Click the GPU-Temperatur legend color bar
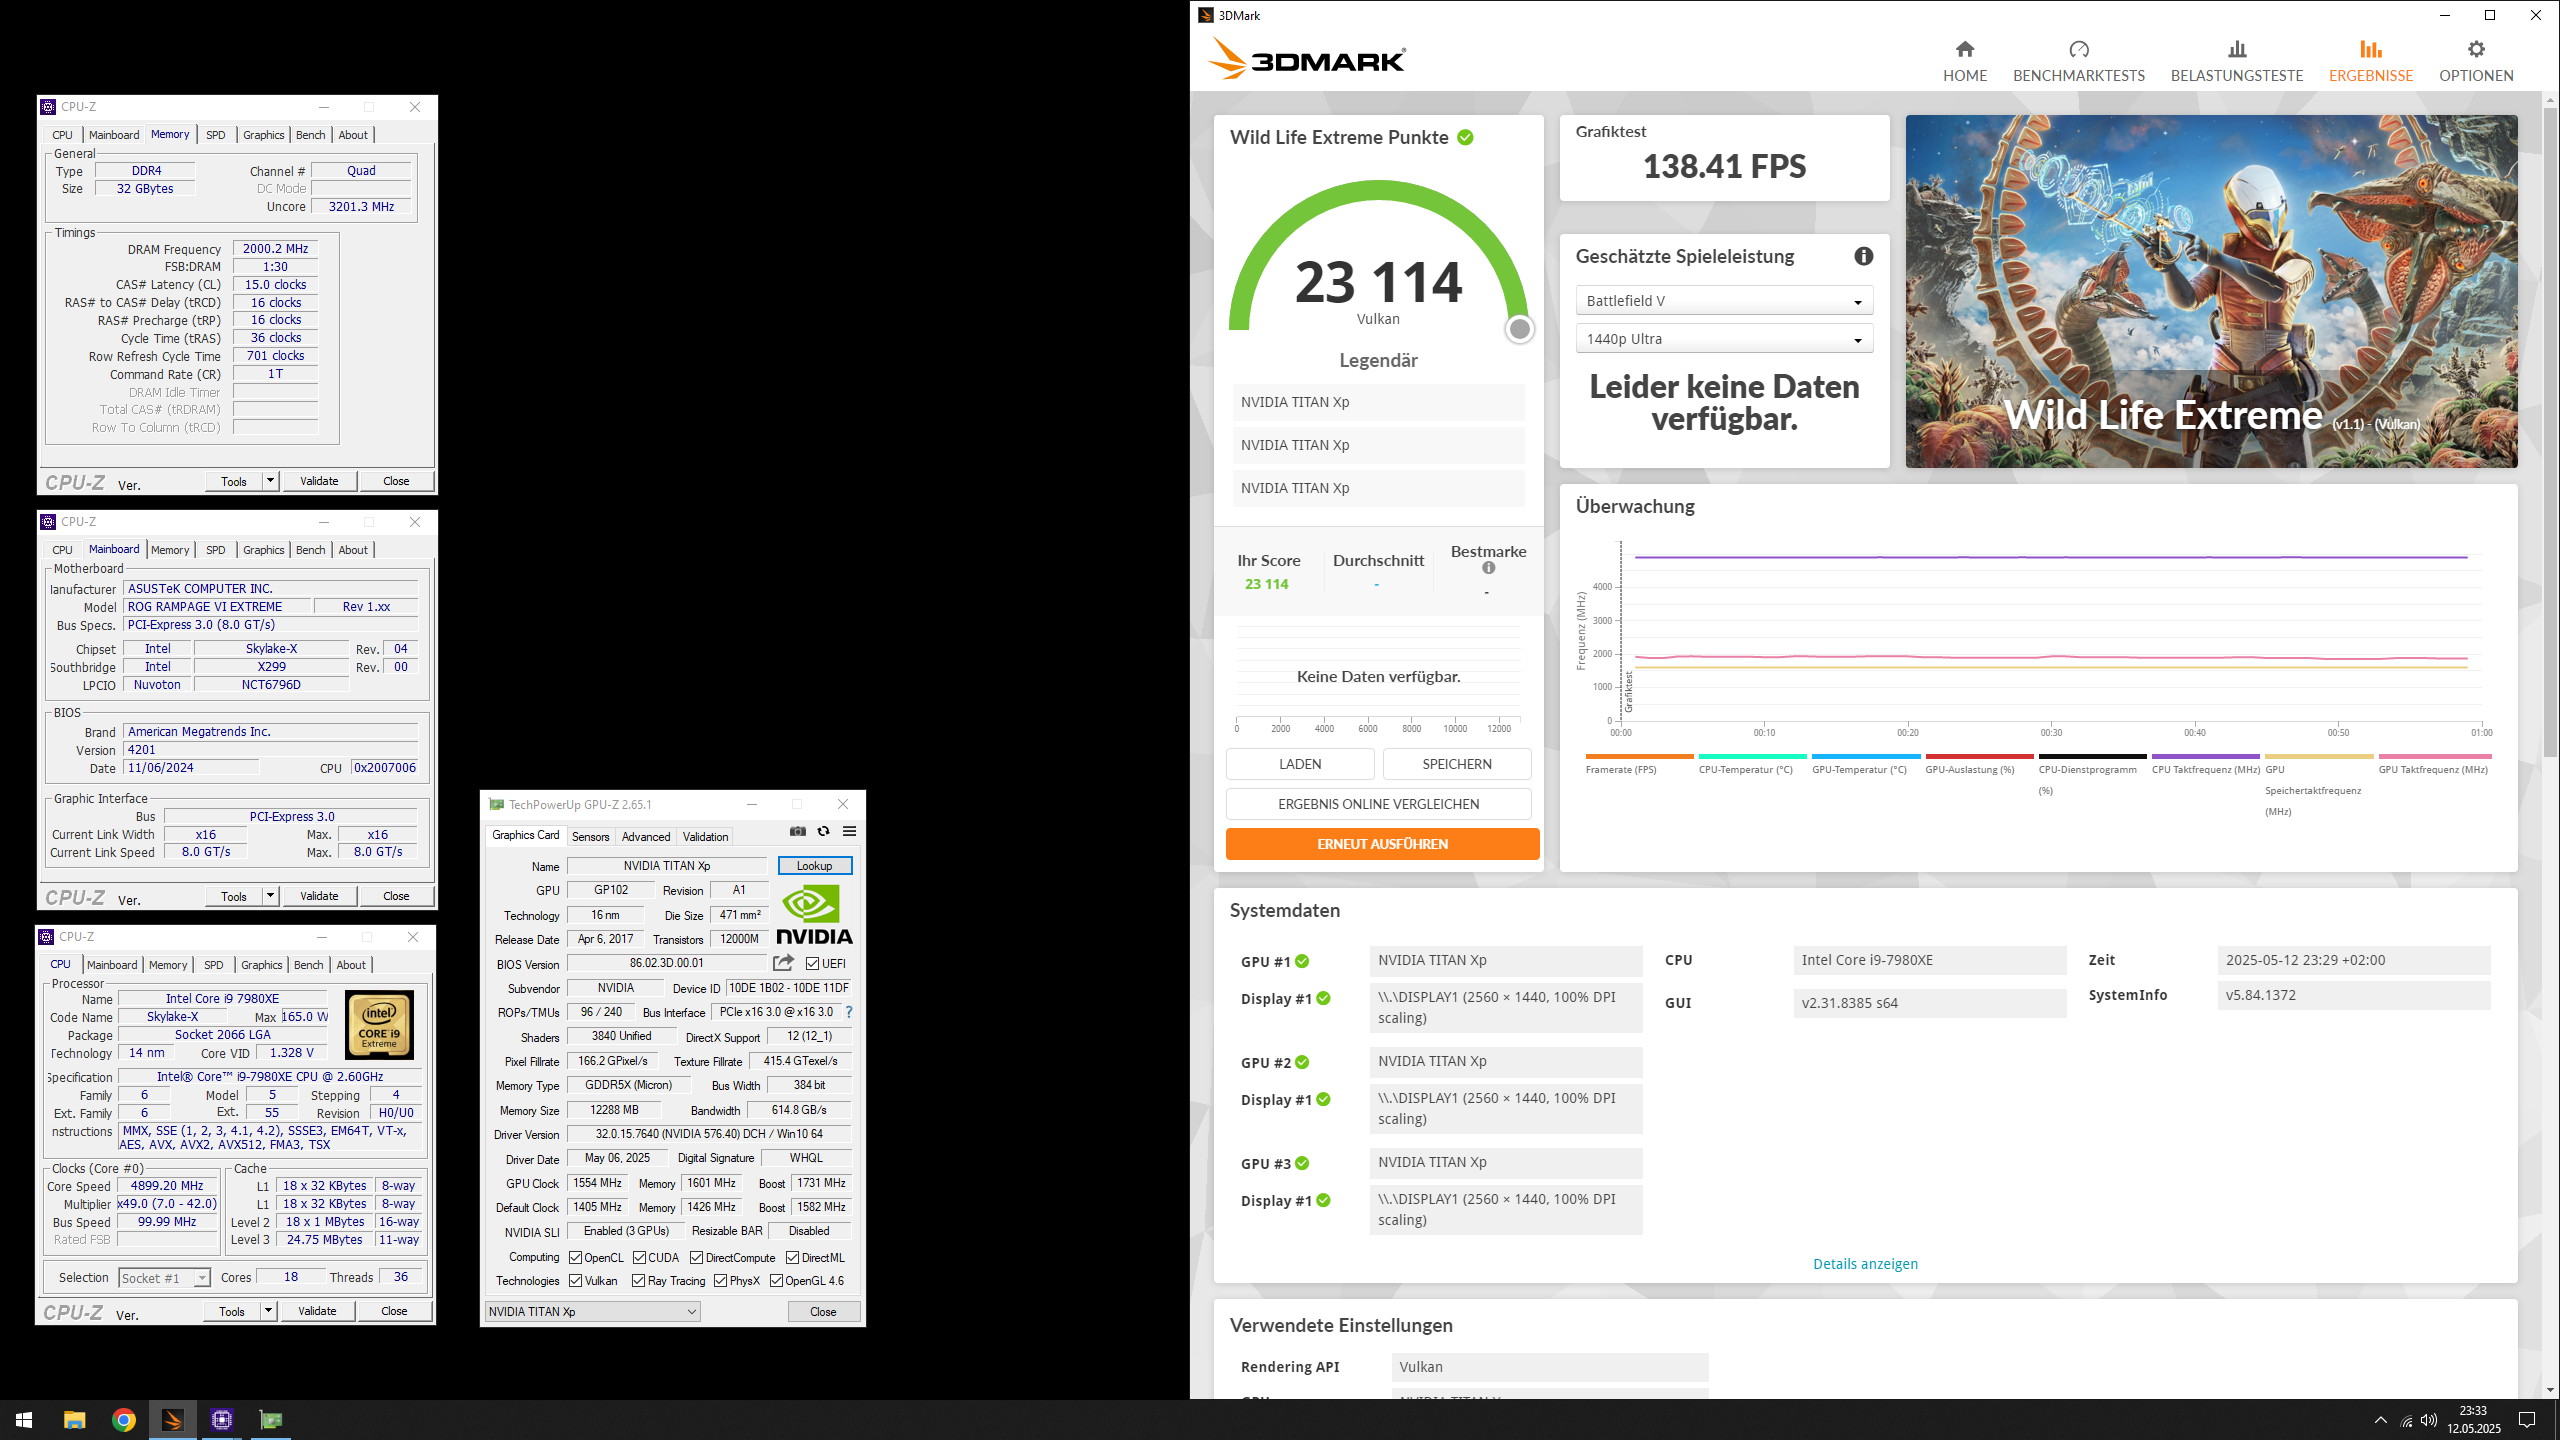The width and height of the screenshot is (2560, 1440). point(1865,756)
